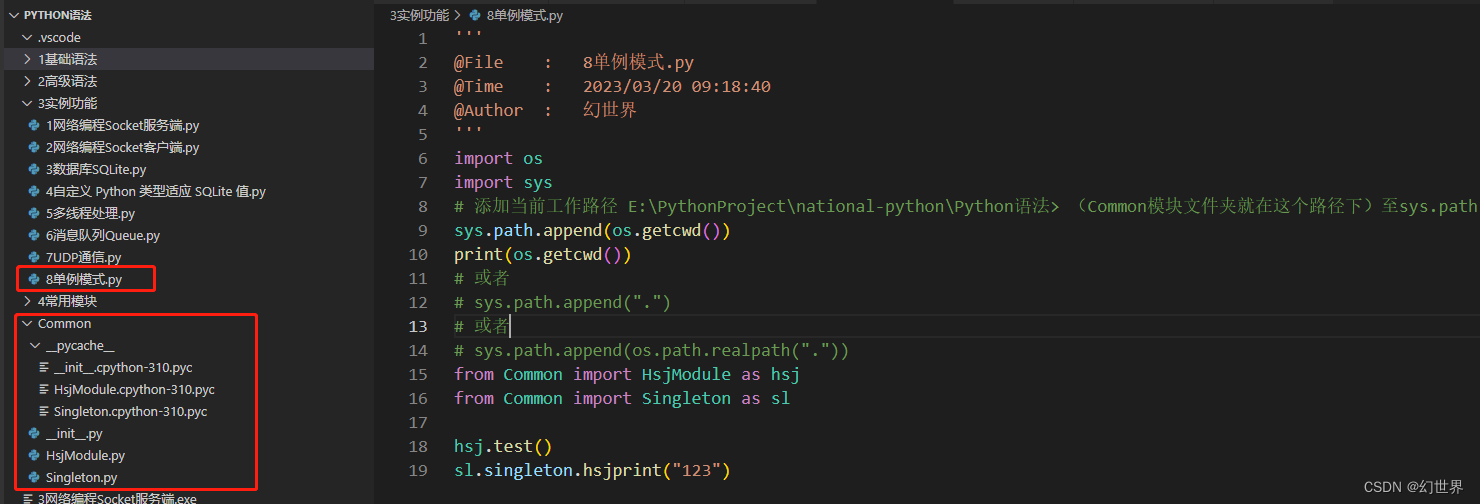
Task: Click Python icon beside 1网络编程Socket服务端.py
Action: click(x=34, y=126)
